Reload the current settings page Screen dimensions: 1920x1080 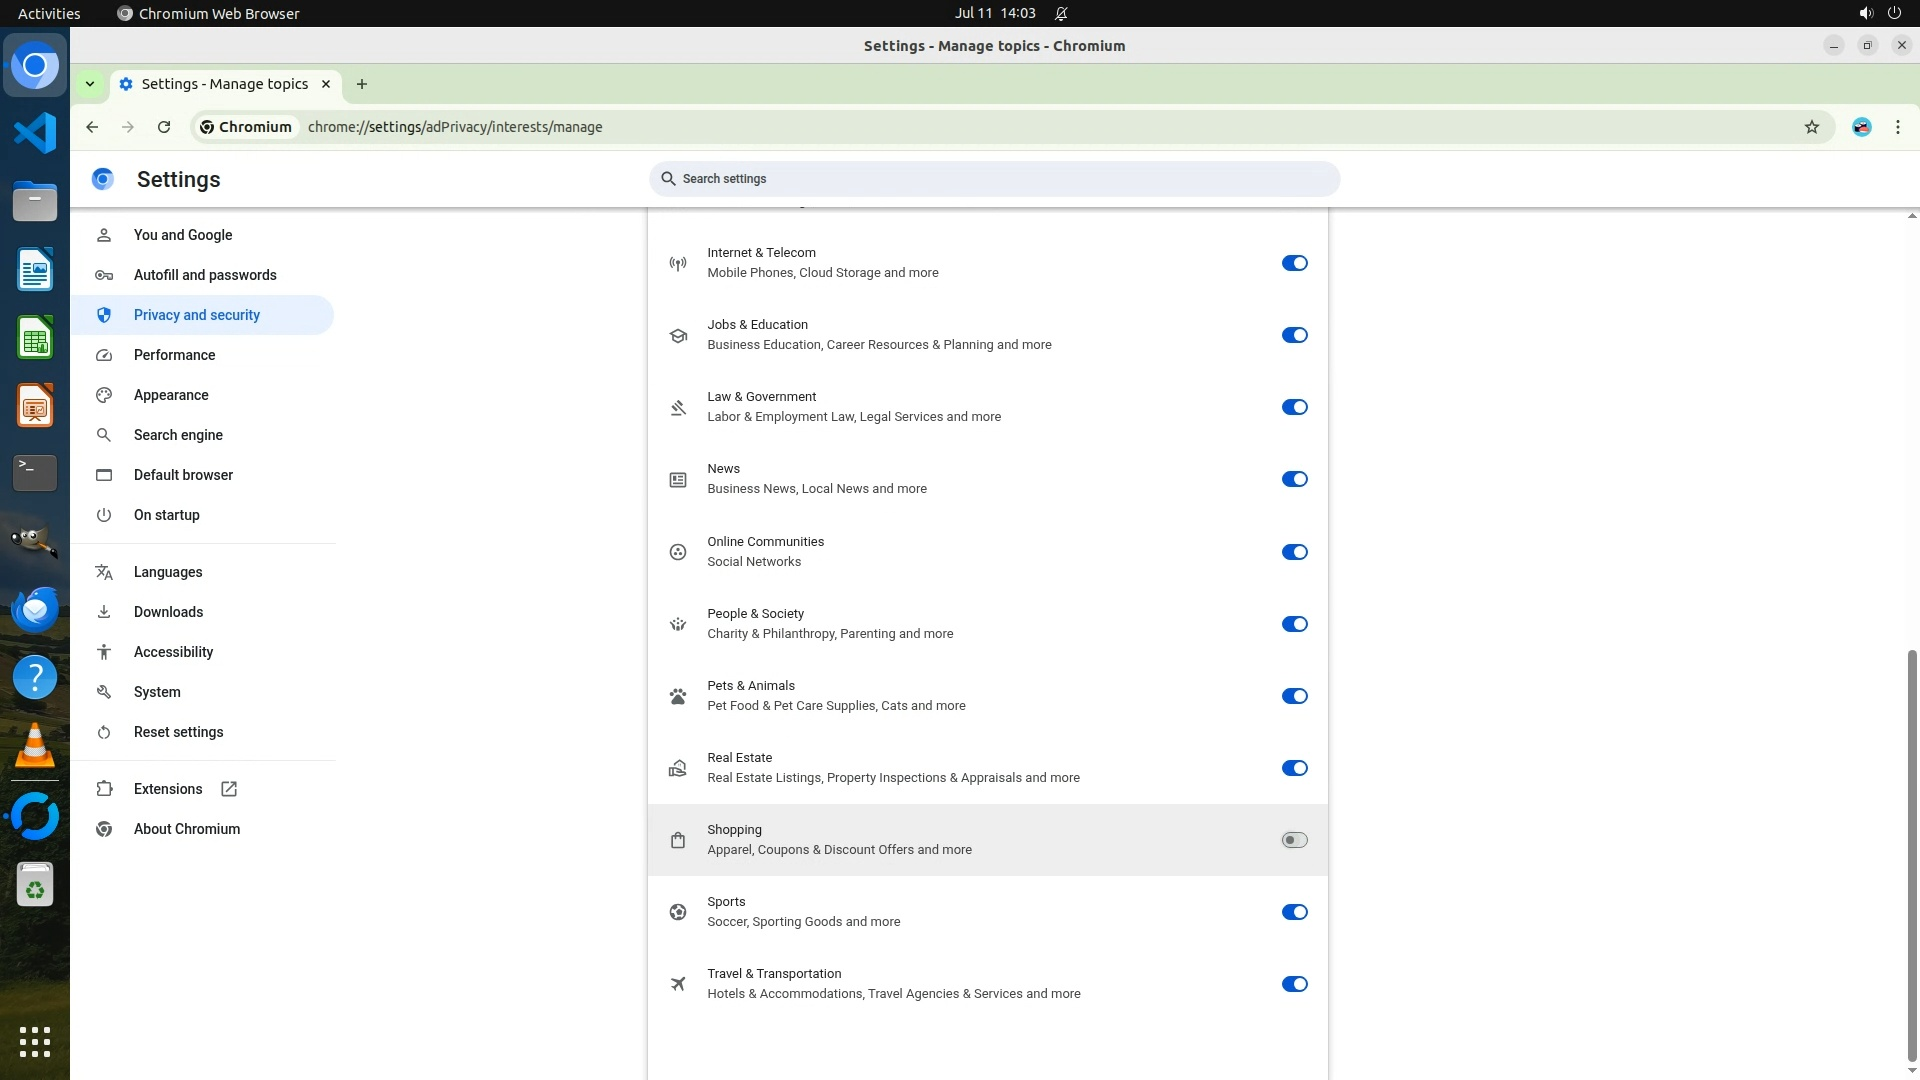pos(164,127)
